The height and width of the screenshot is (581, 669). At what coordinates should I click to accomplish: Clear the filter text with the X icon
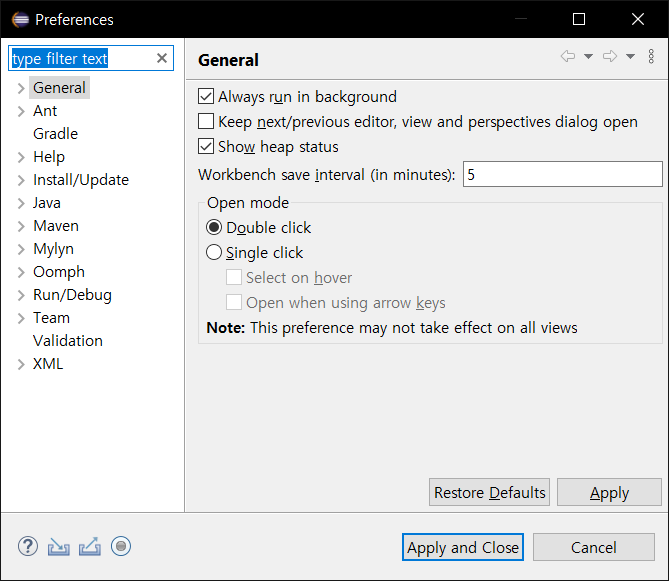coord(162,58)
